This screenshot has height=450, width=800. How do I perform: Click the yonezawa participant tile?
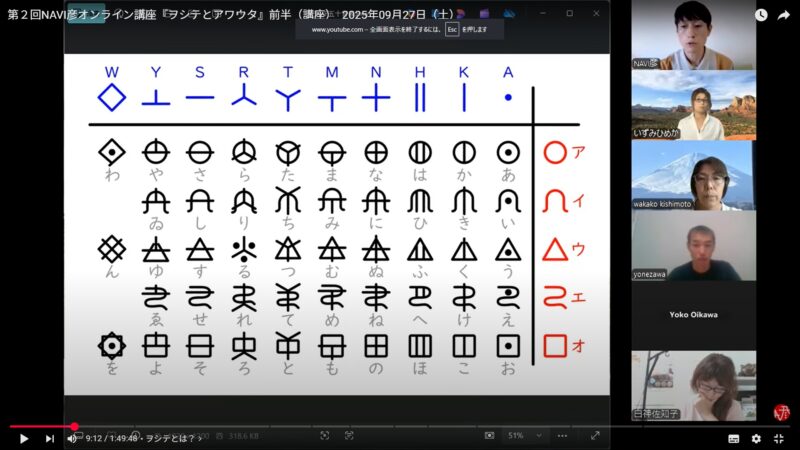pos(693,245)
